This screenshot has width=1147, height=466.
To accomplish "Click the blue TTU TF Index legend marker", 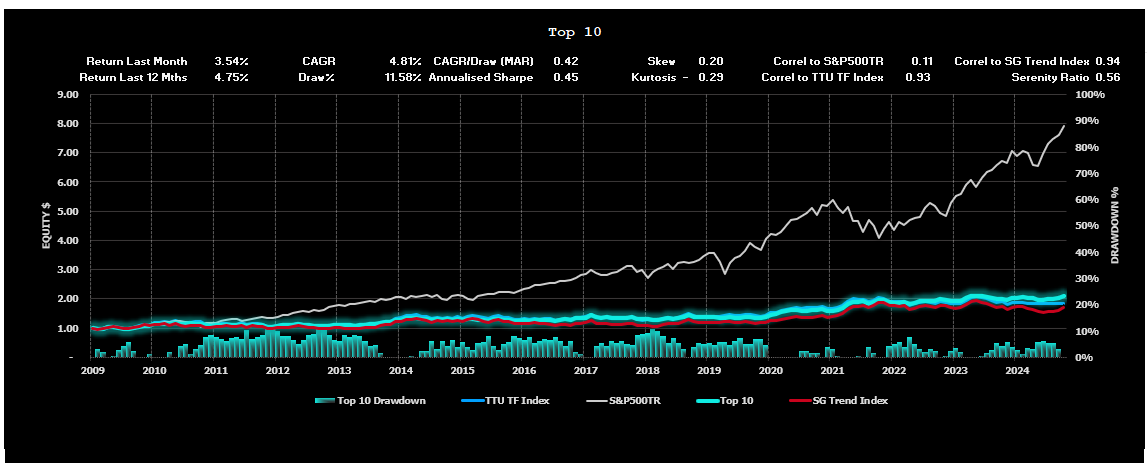I will [471, 401].
